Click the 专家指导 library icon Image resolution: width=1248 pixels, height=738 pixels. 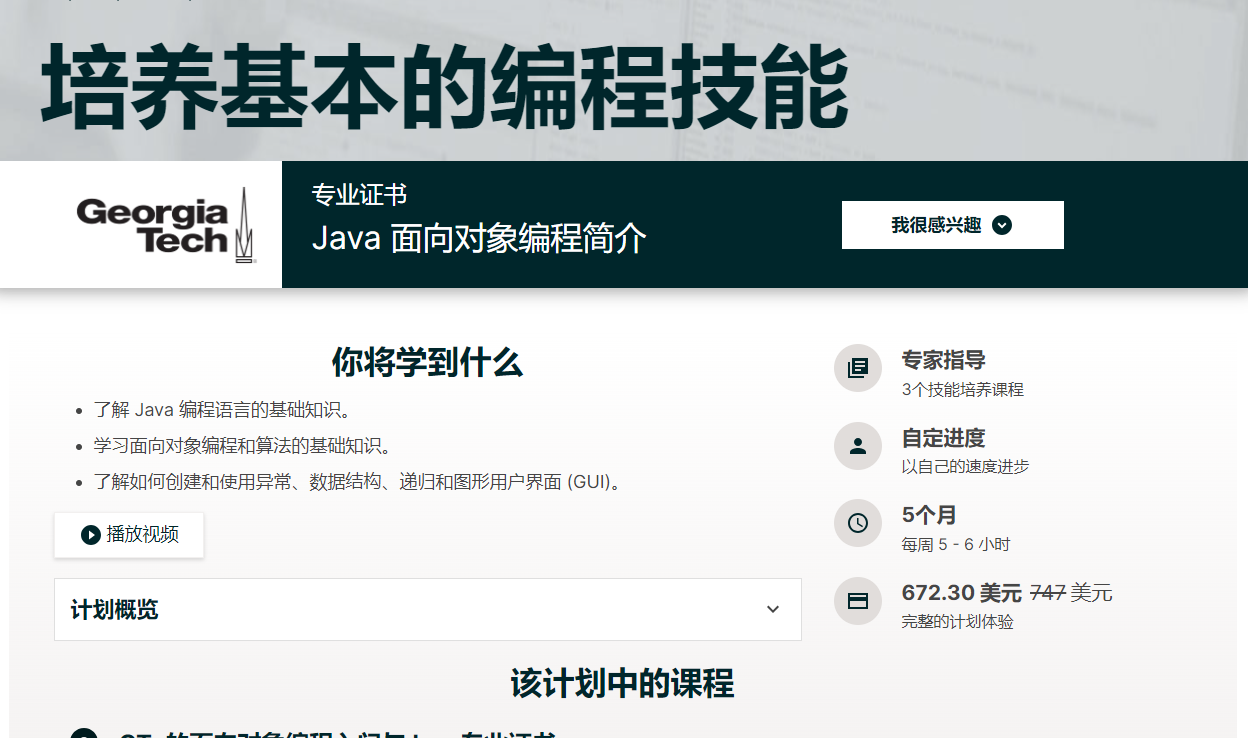tap(858, 368)
